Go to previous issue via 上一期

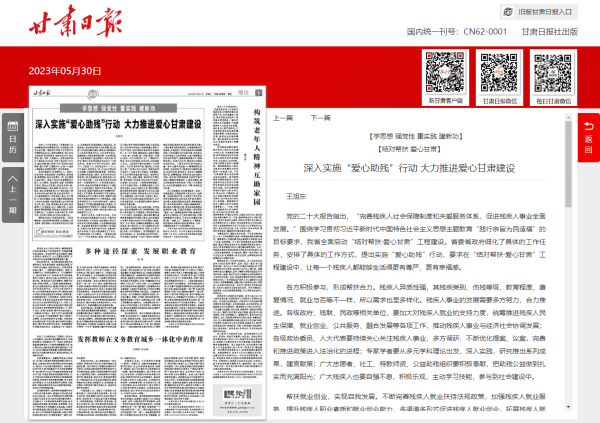pos(13,195)
